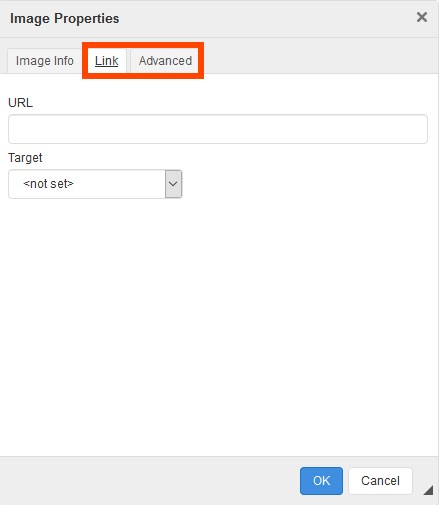Click the underlined Link tab label
The height and width of the screenshot is (505, 439).
pyautogui.click(x=107, y=61)
